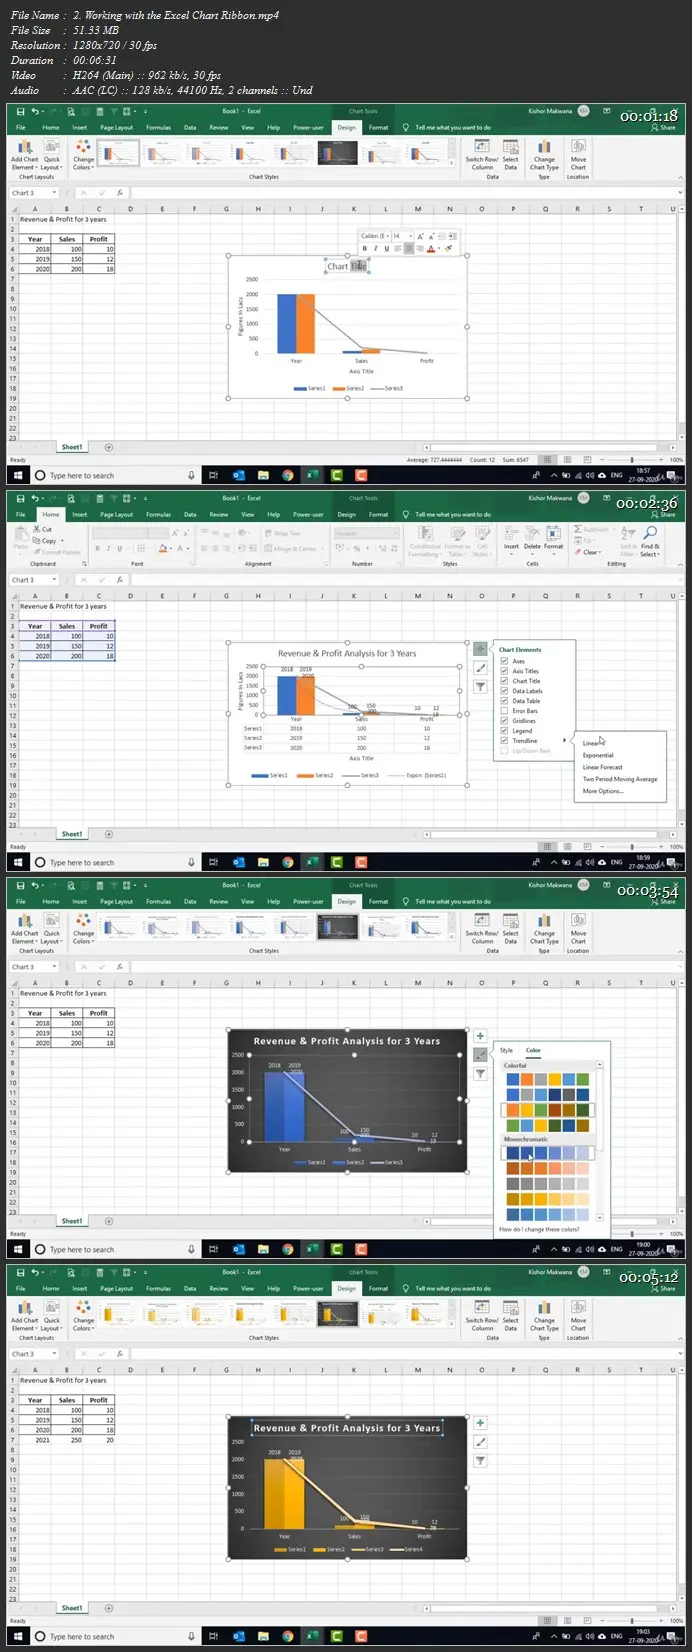Click the 'How do I change these colors?' link
The height and width of the screenshot is (1652, 692).
[x=539, y=1229]
